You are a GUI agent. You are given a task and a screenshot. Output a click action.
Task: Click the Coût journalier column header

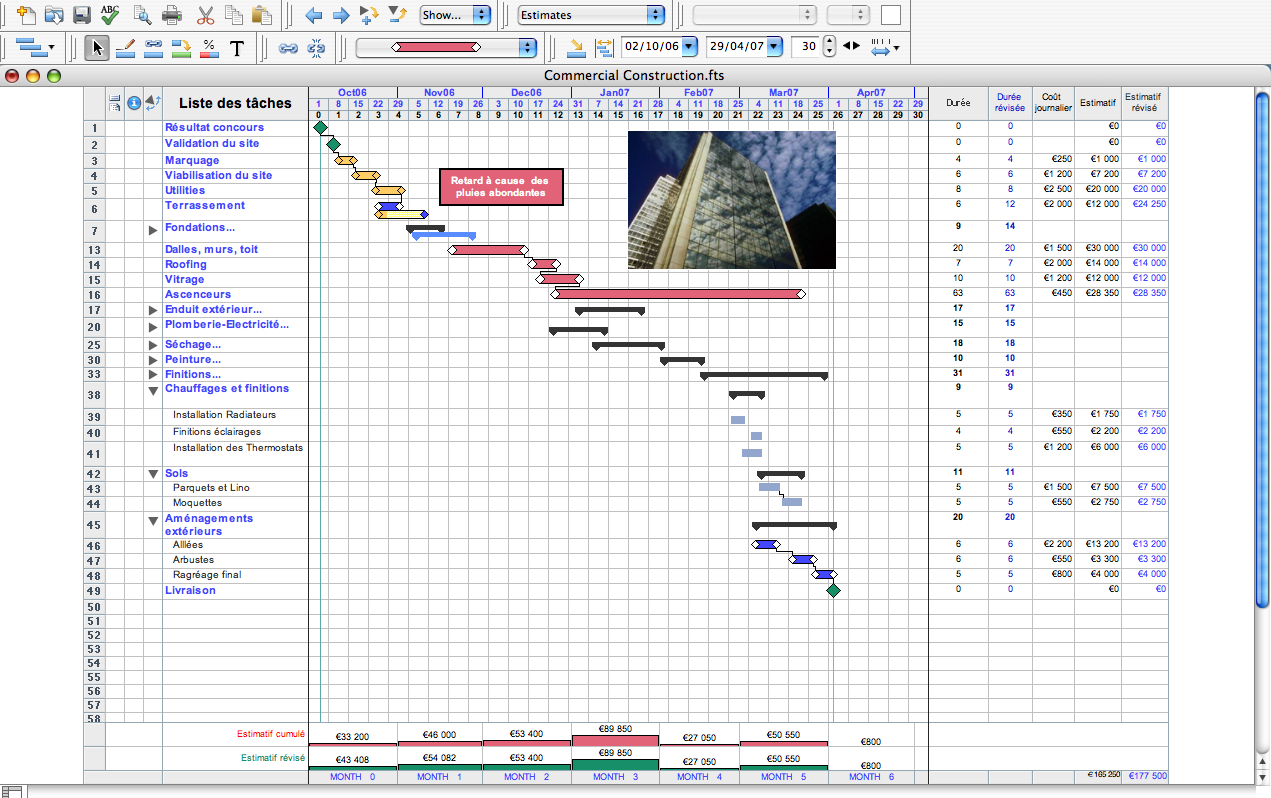(x=1054, y=103)
